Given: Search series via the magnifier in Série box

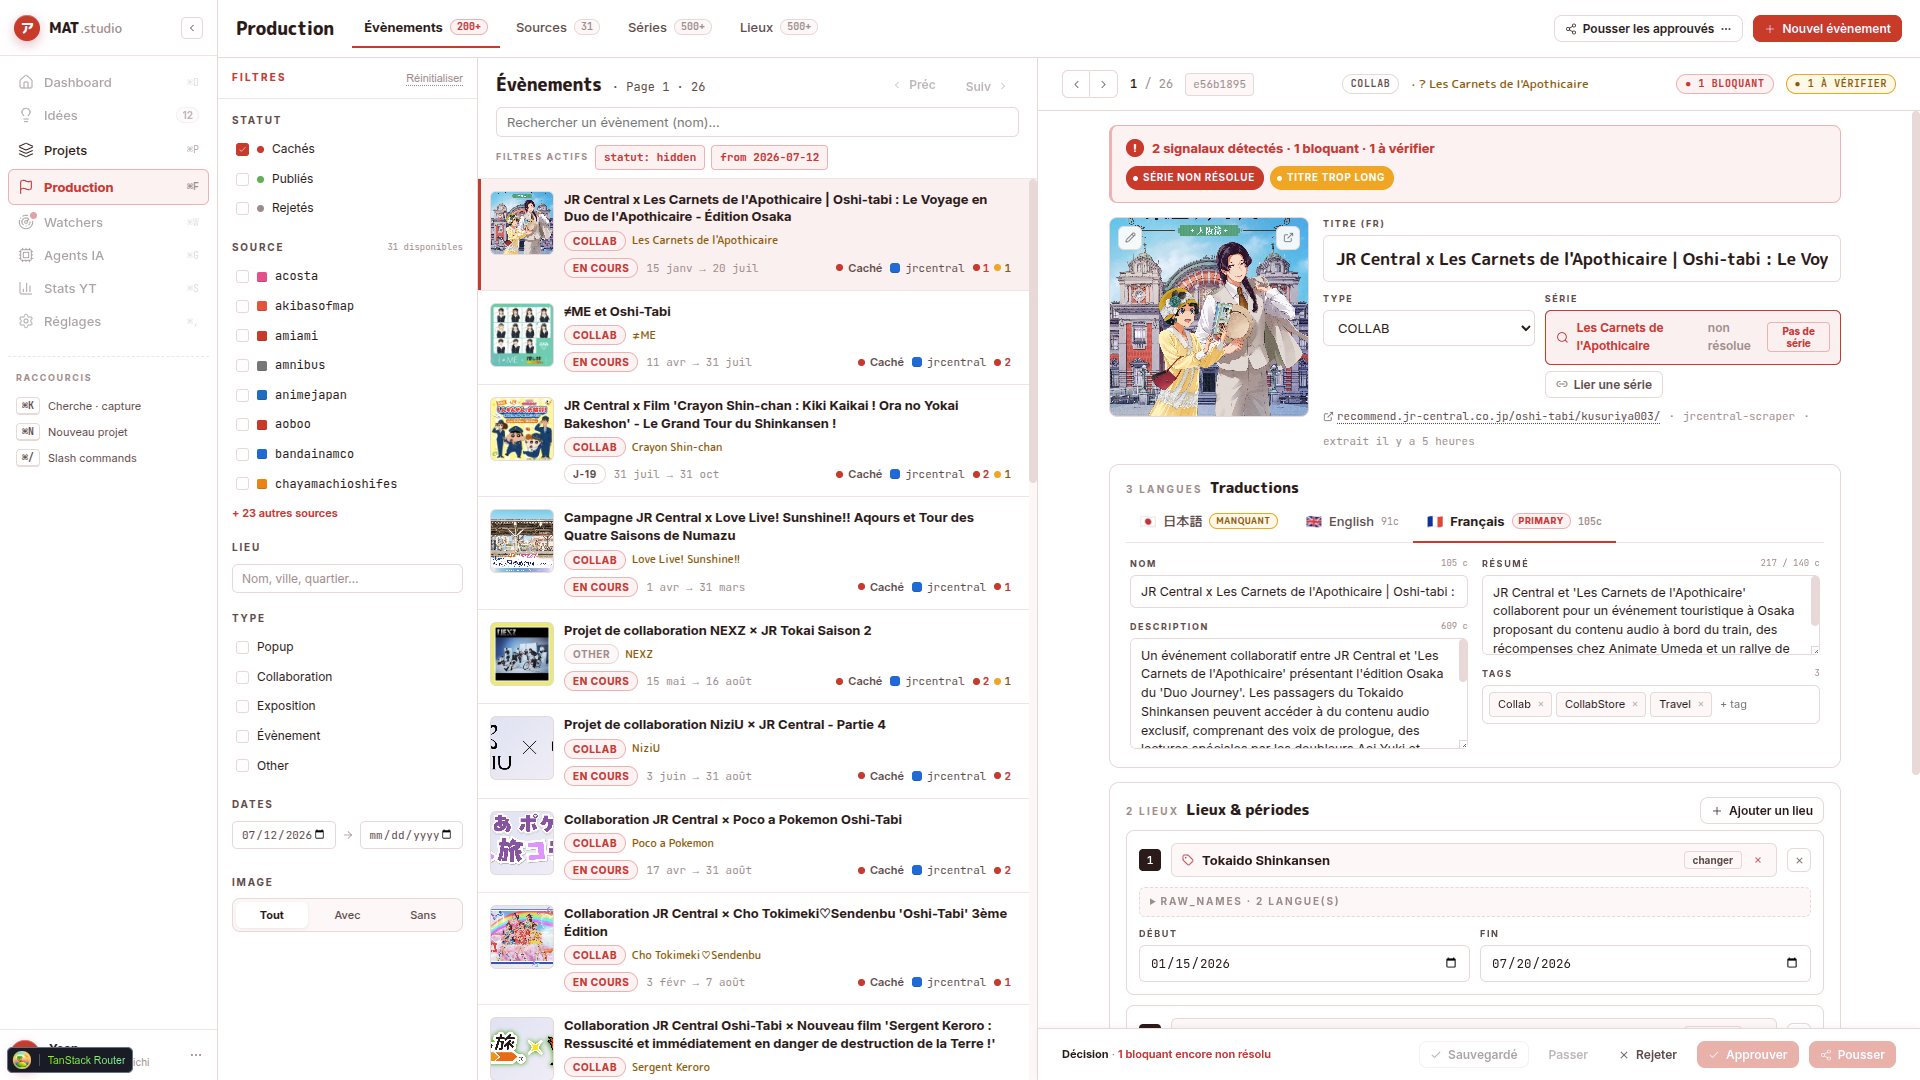Looking at the screenshot, I should [1562, 337].
